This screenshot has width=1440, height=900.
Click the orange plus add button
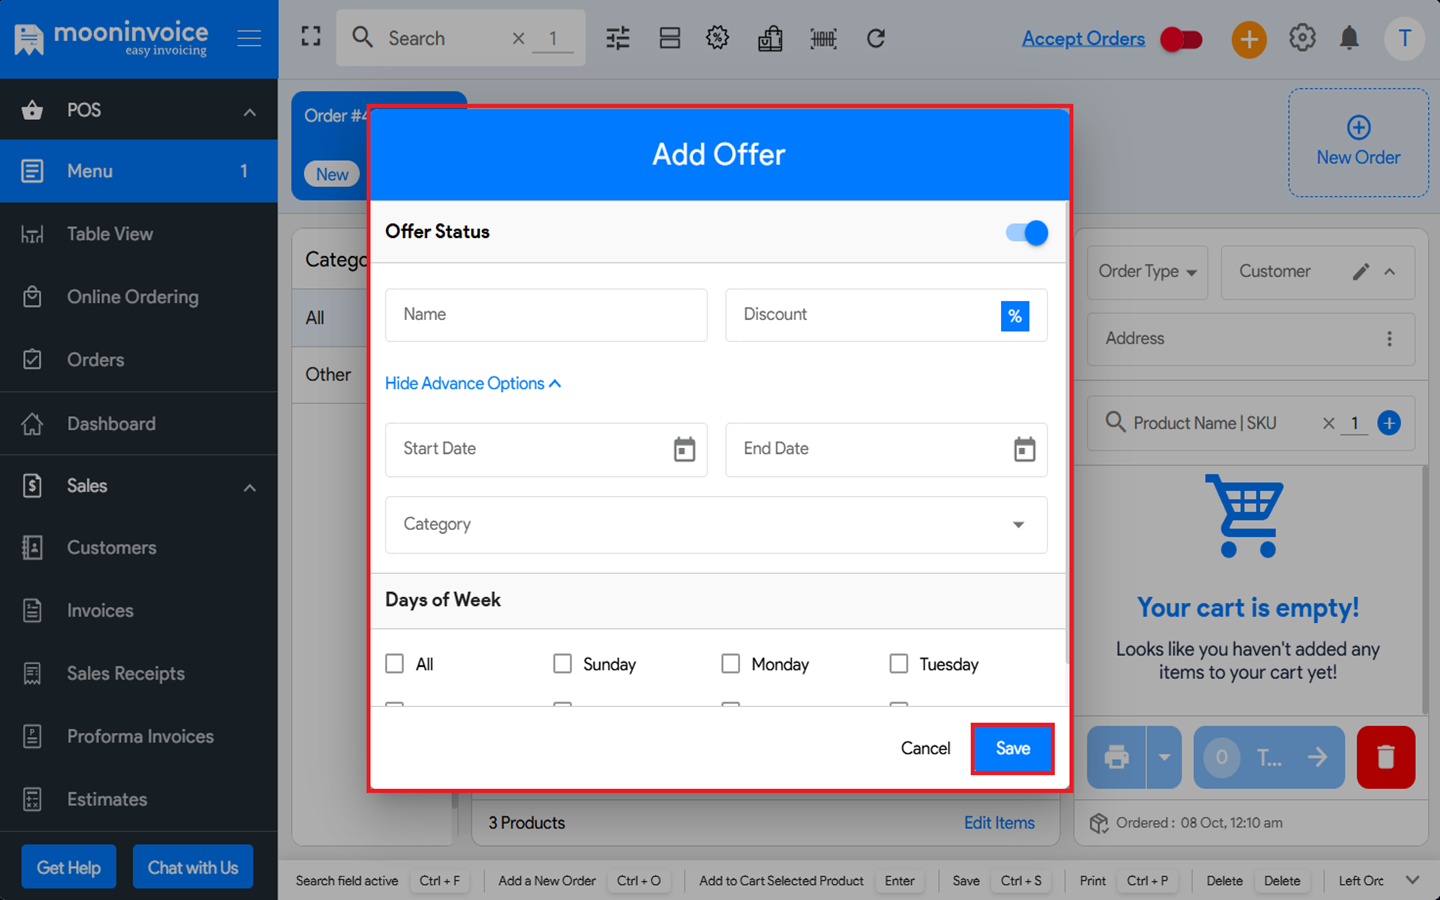coord(1248,40)
